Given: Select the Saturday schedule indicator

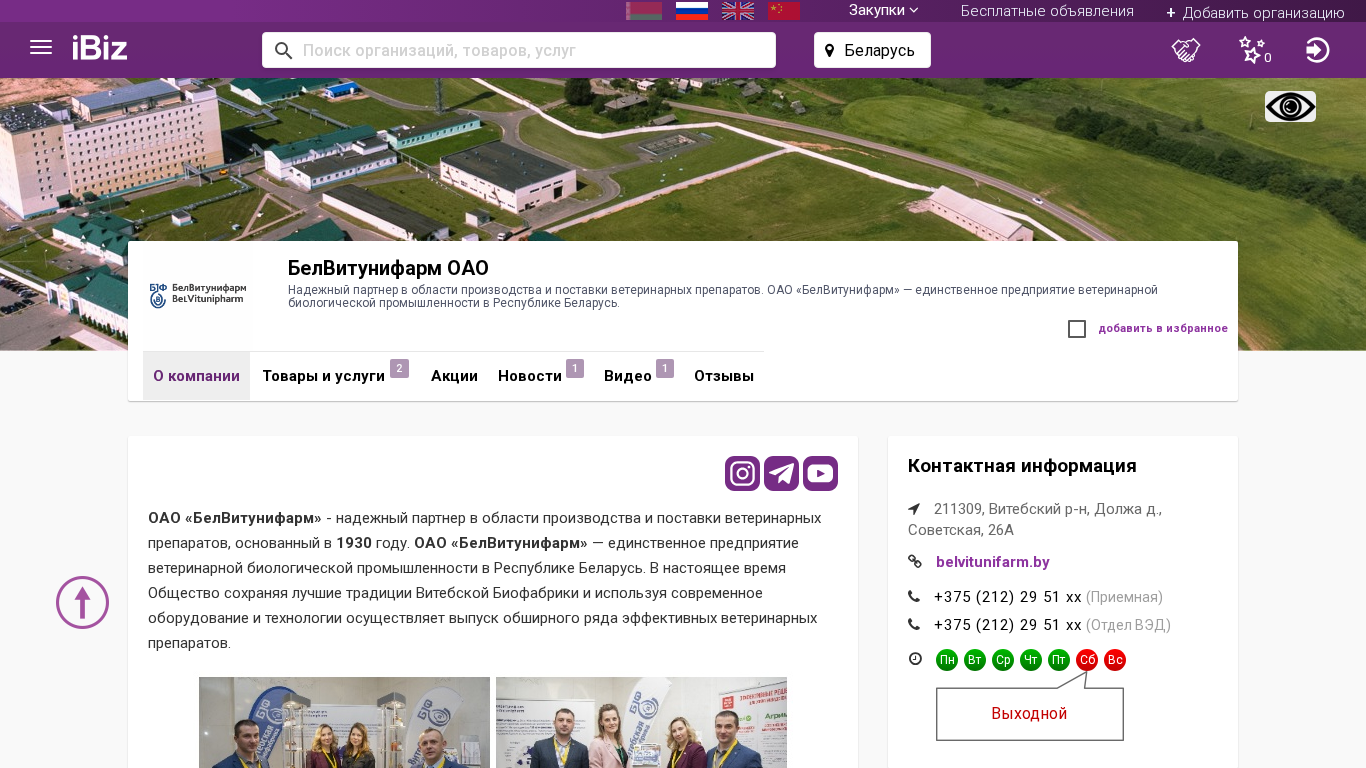Looking at the screenshot, I should point(1087,660).
